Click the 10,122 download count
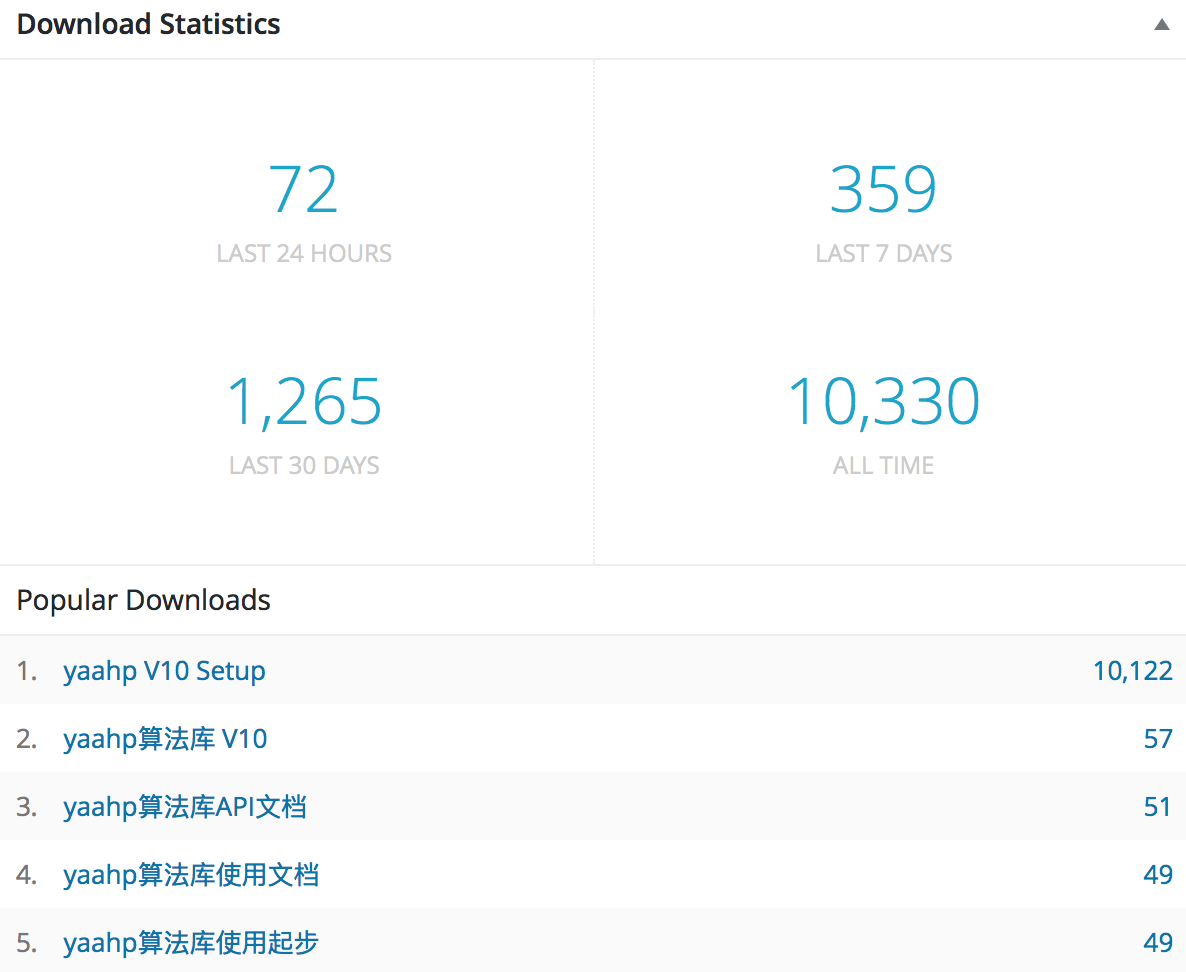1186x972 pixels. [1132, 671]
